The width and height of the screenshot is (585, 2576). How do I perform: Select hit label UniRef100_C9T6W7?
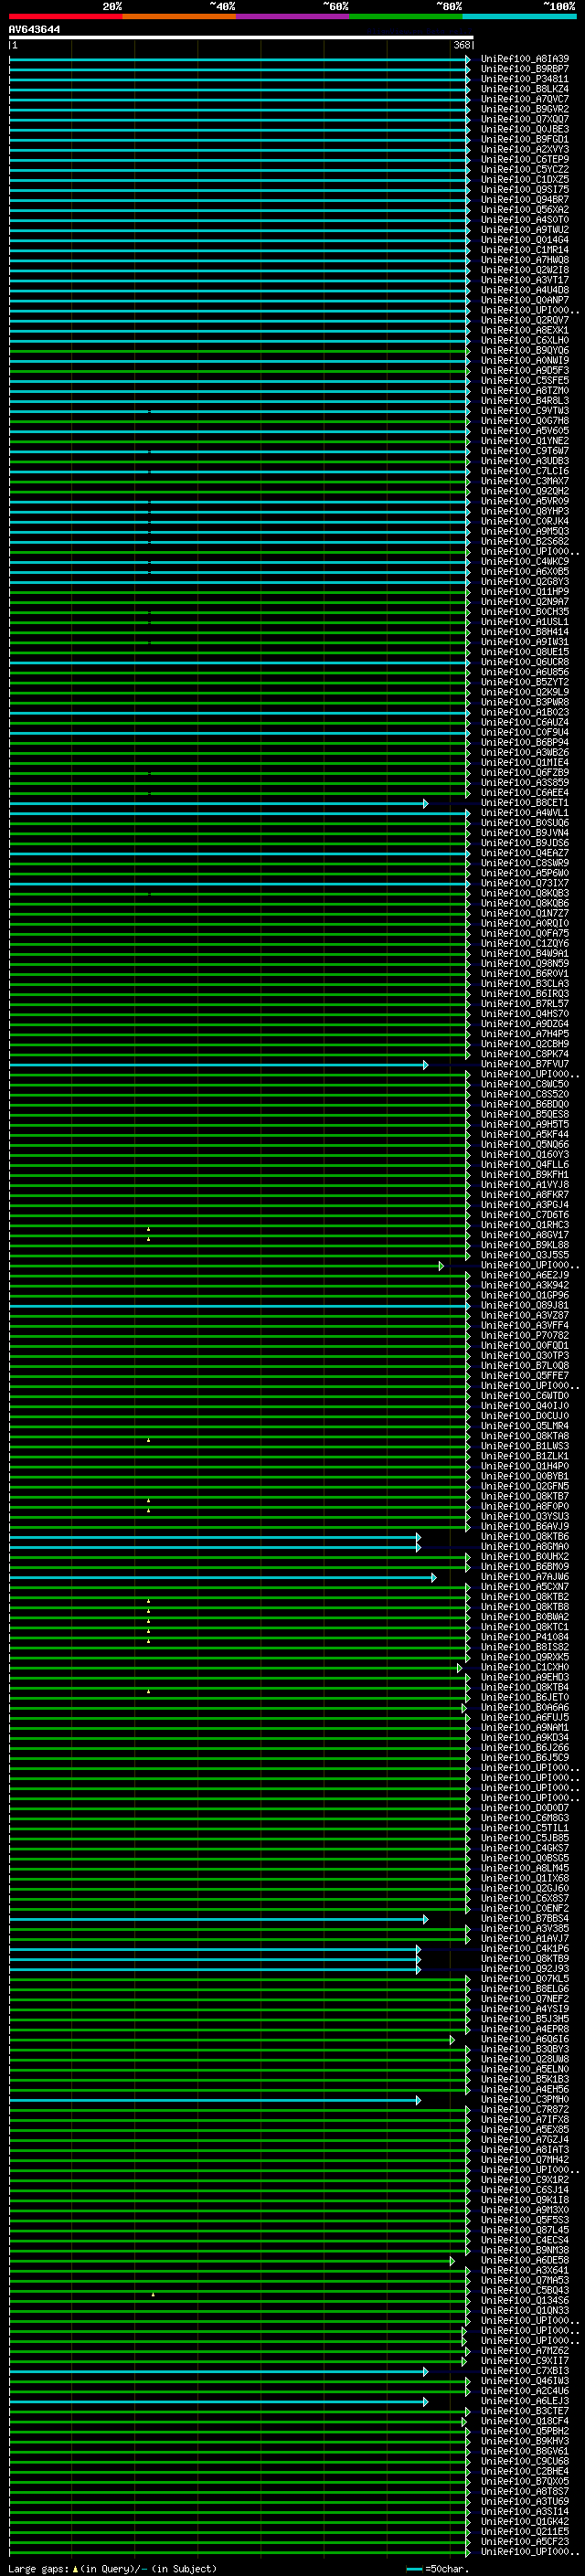coord(525,451)
